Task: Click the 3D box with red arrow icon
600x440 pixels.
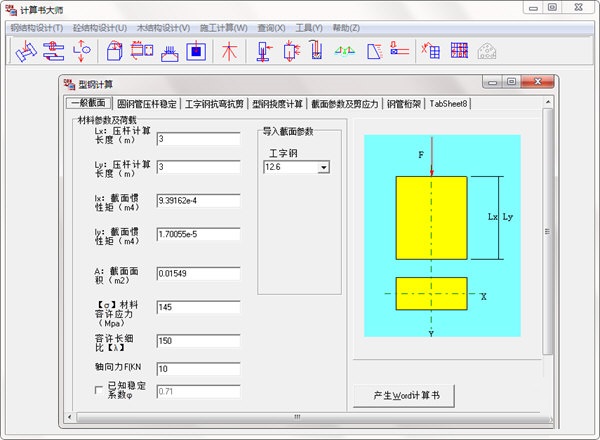Action: 114,50
